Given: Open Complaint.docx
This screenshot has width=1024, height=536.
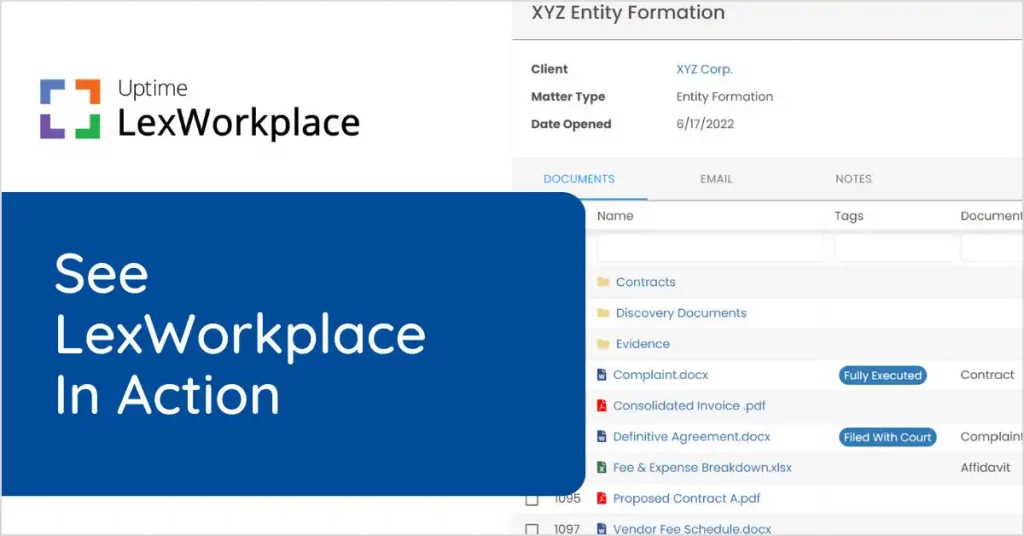Looking at the screenshot, I should coord(660,375).
